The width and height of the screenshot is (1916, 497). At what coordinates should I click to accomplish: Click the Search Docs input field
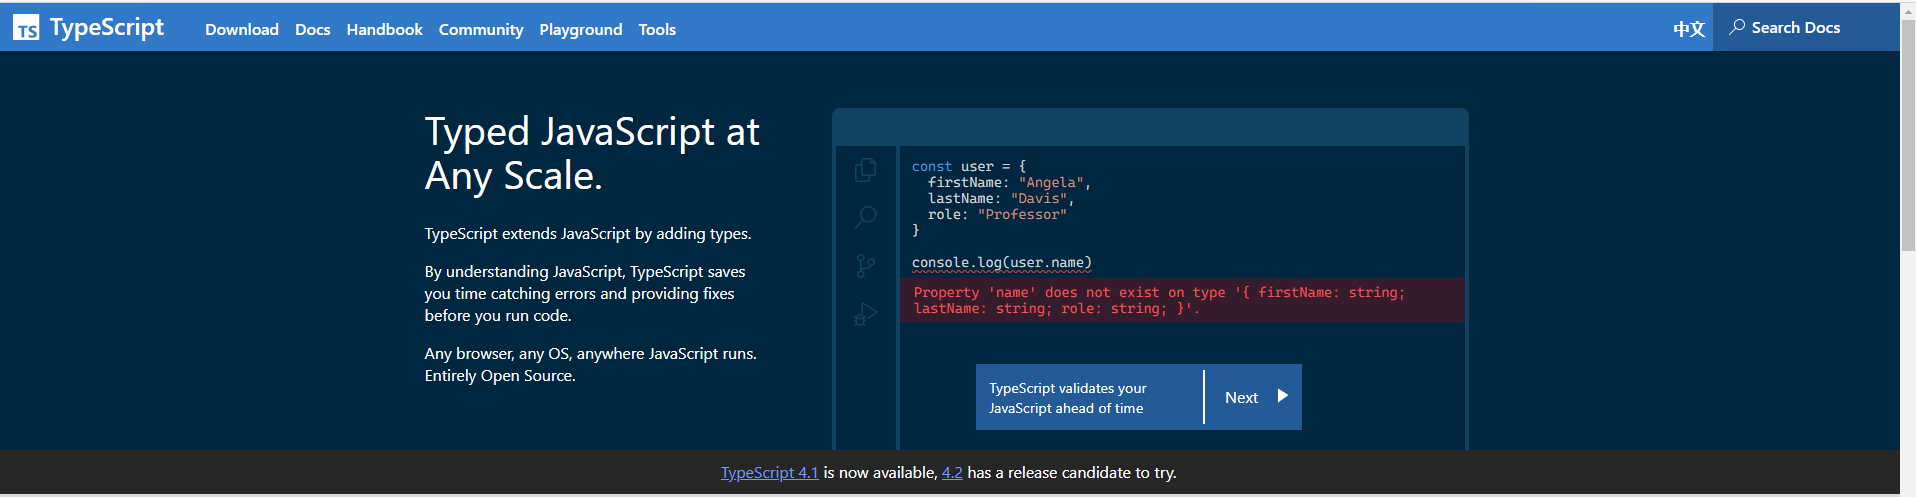(x=1806, y=27)
